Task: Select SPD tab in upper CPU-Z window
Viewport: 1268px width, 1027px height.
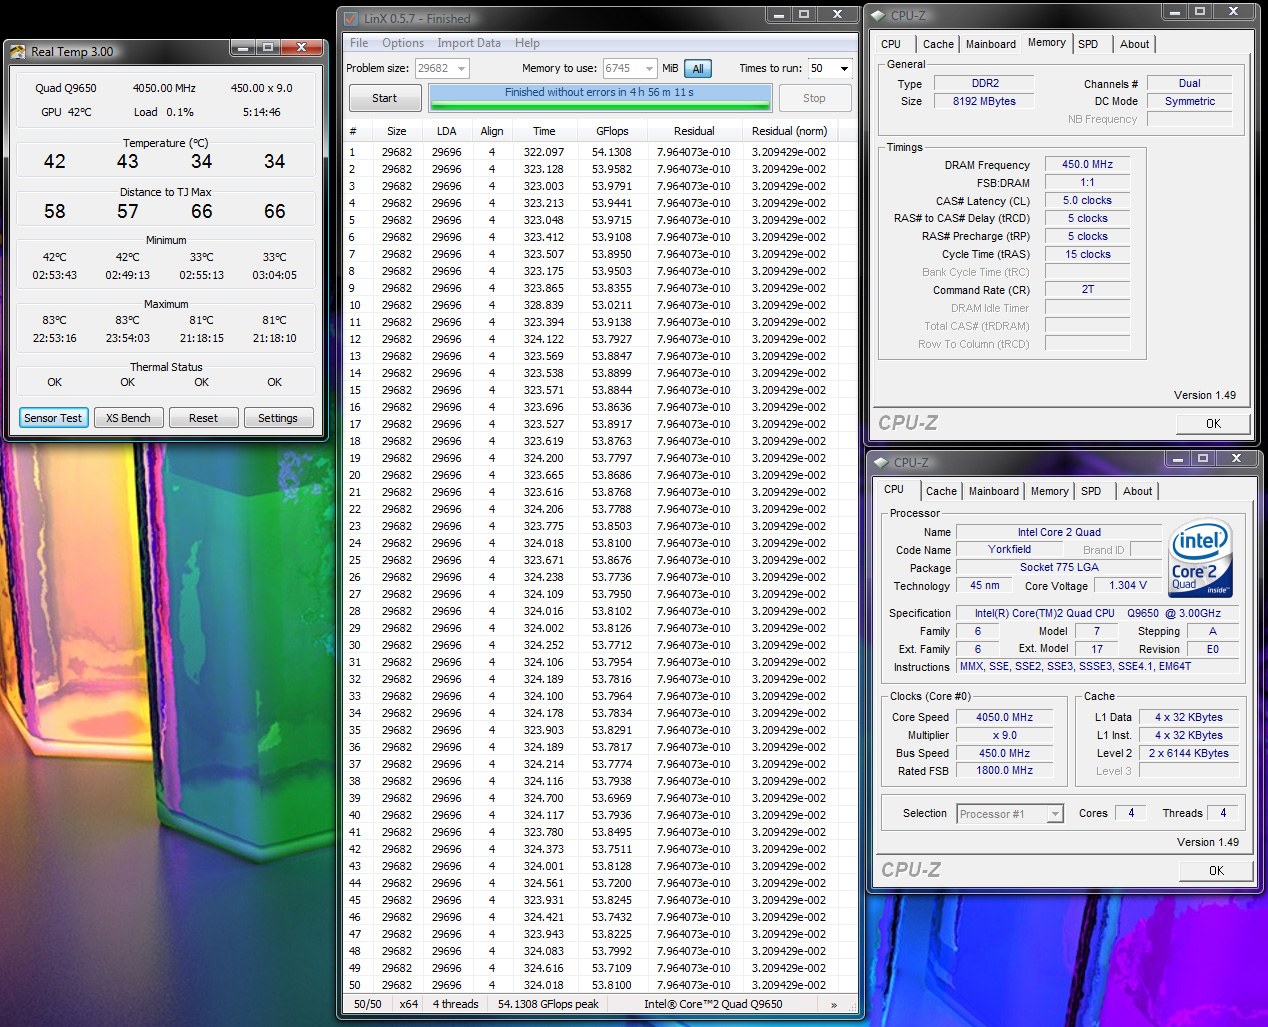Action: coord(1088,44)
